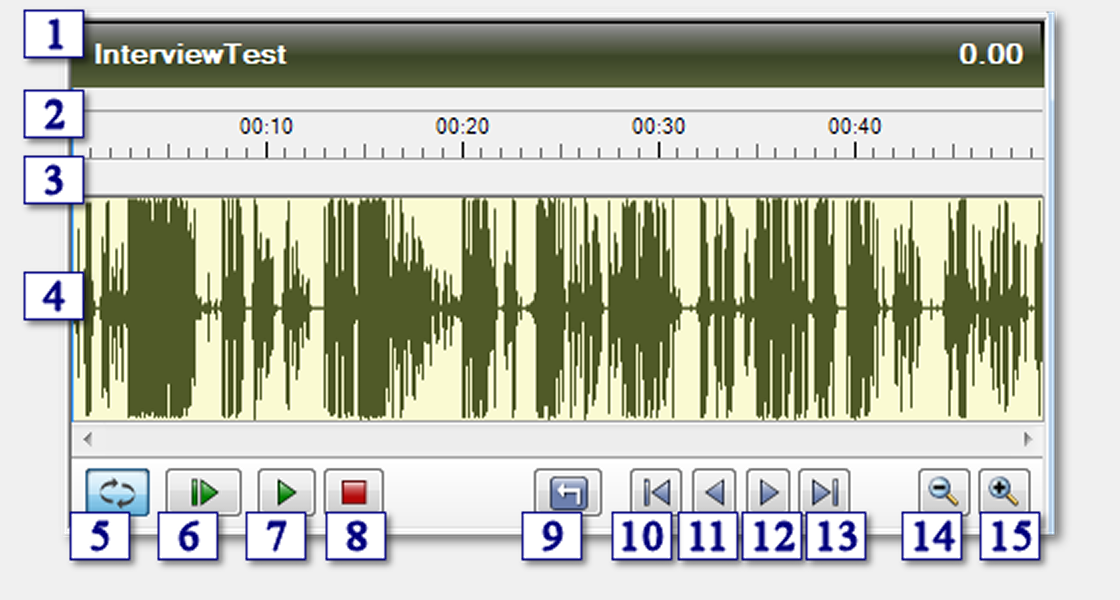Step back one segment
1120x600 pixels.
click(713, 490)
